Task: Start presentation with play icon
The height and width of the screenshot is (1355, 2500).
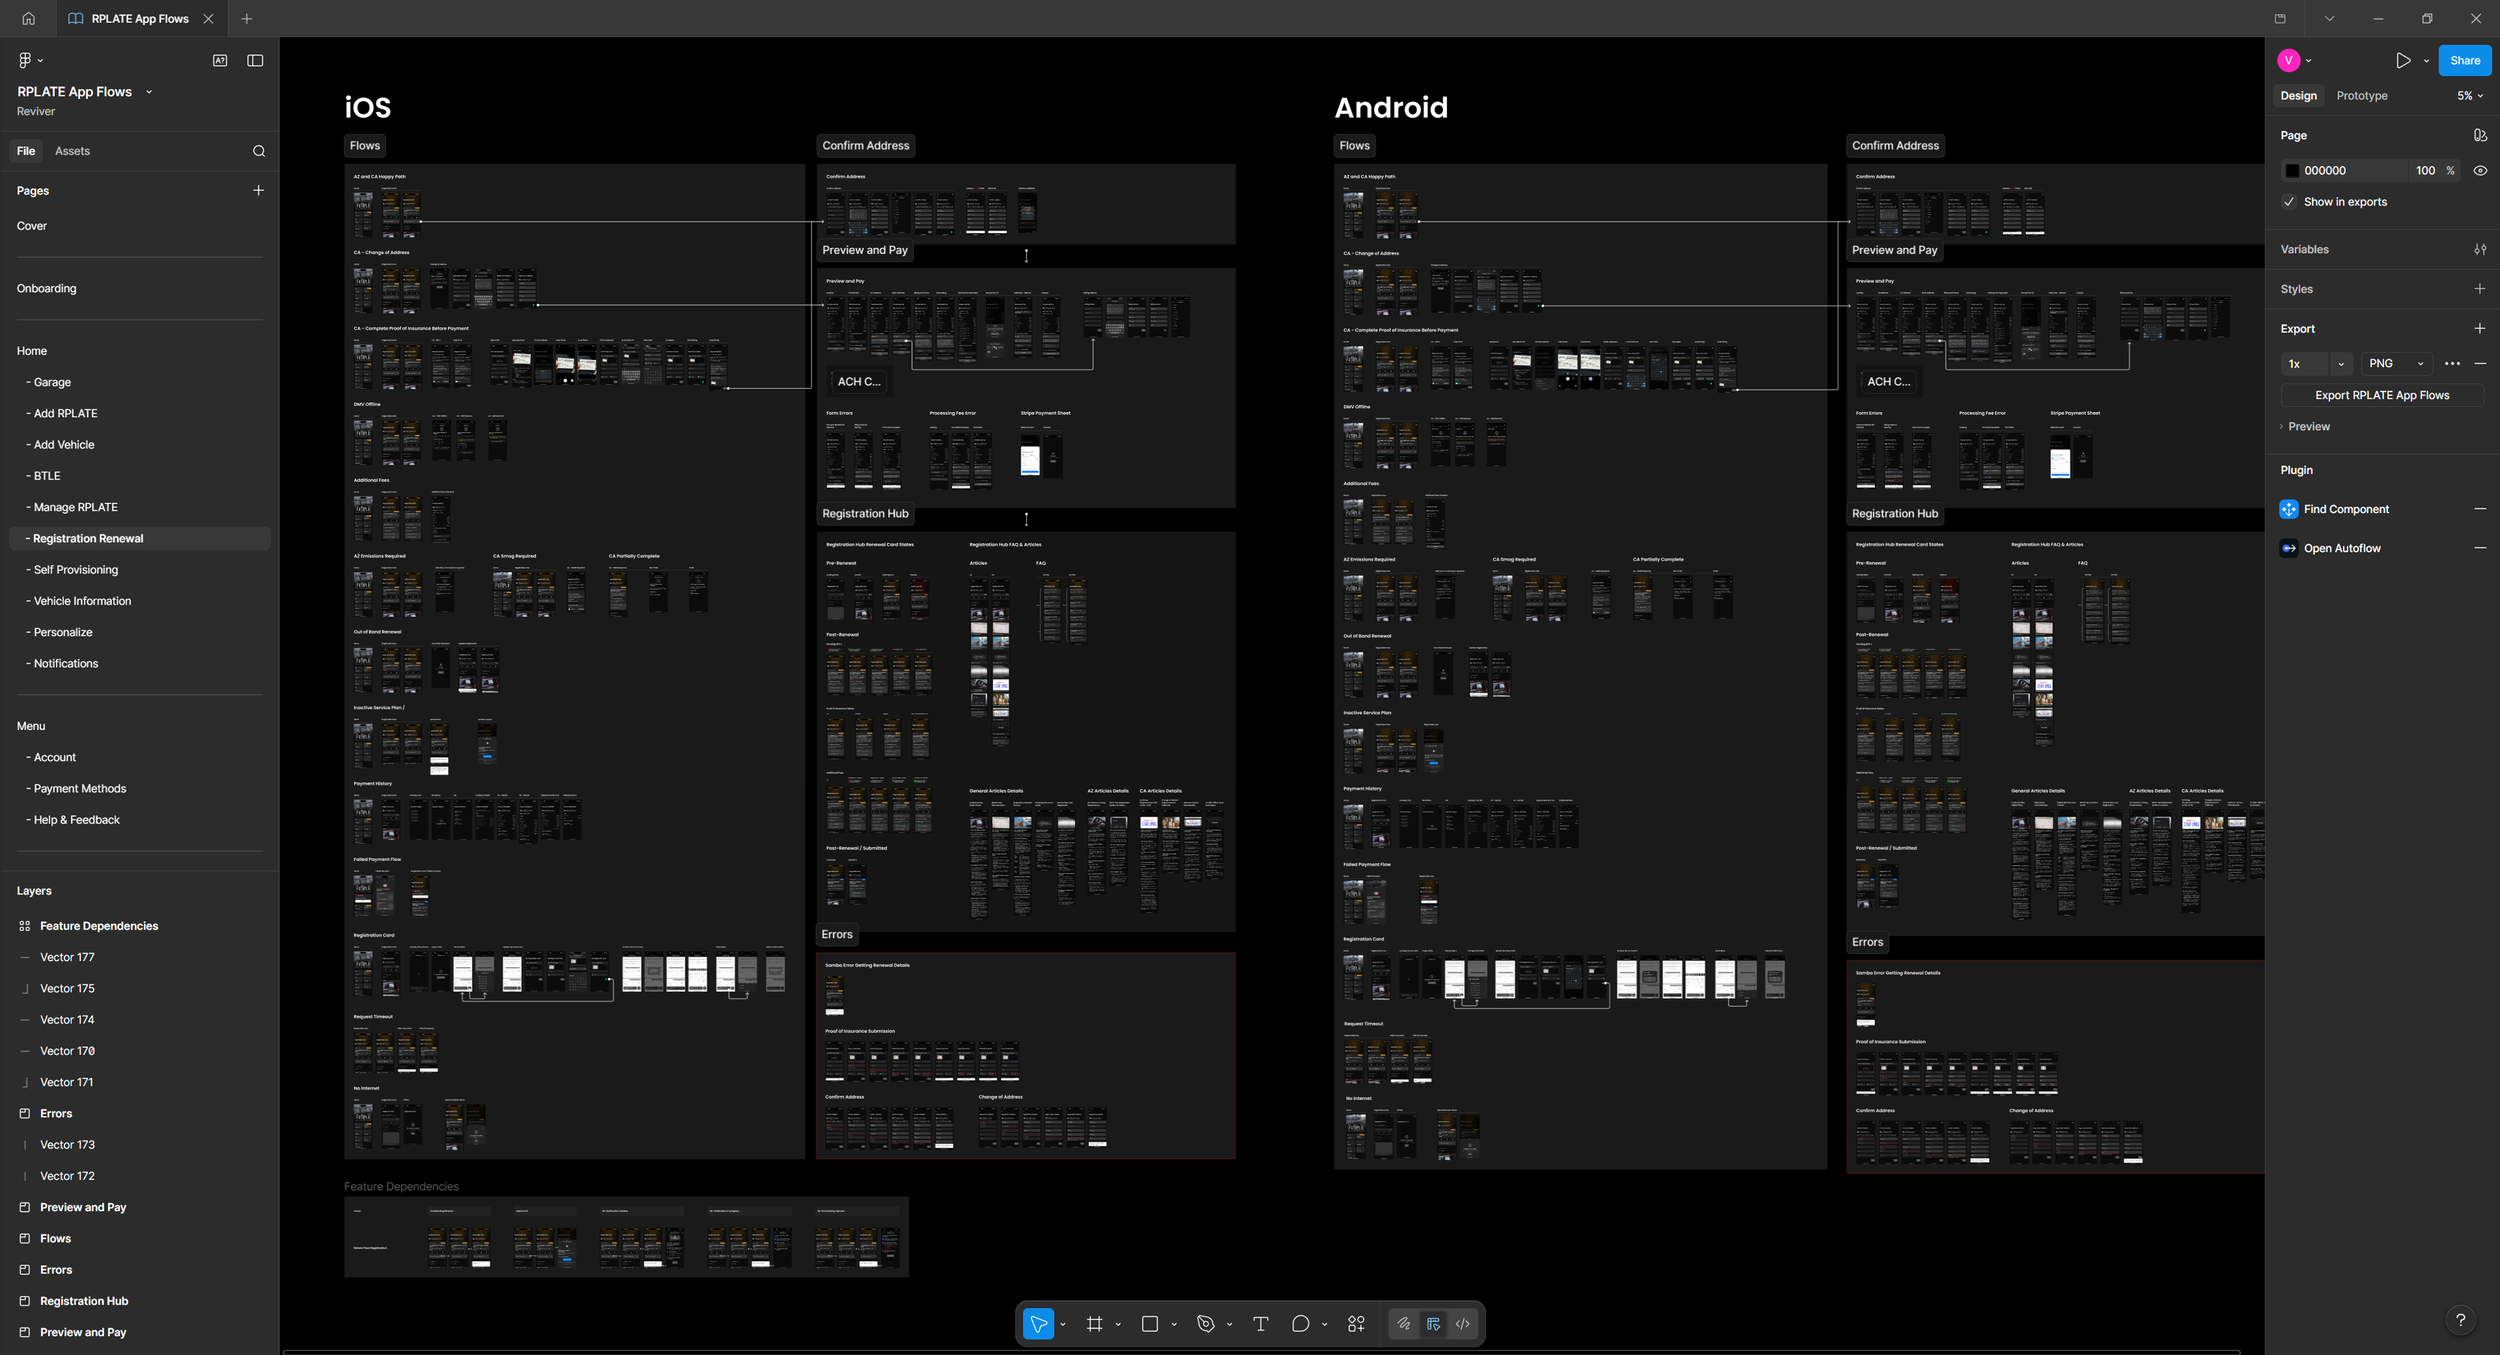Action: point(2403,61)
